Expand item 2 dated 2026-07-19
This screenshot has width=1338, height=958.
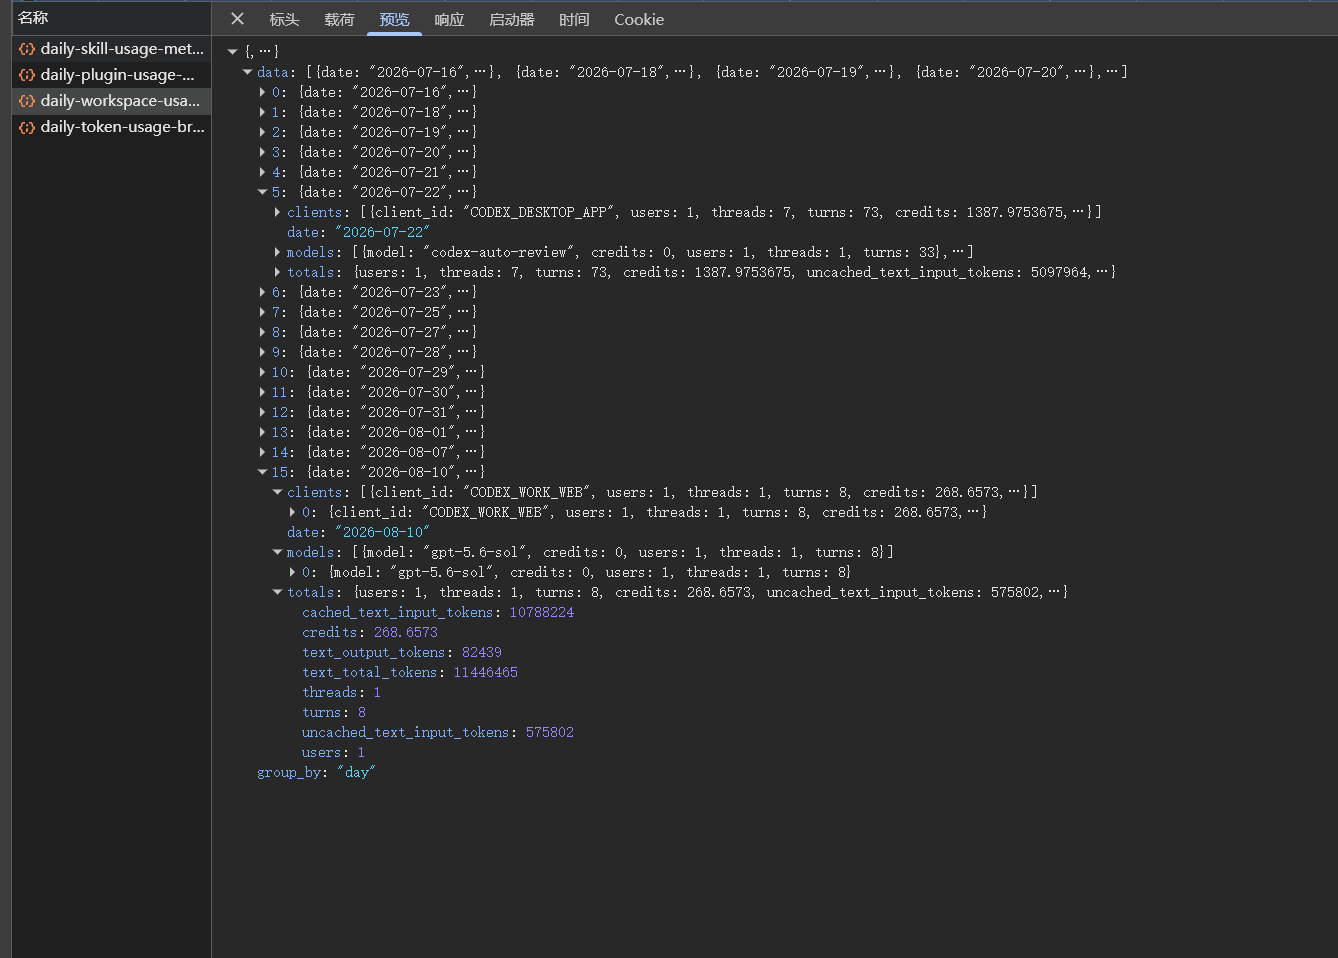263,132
